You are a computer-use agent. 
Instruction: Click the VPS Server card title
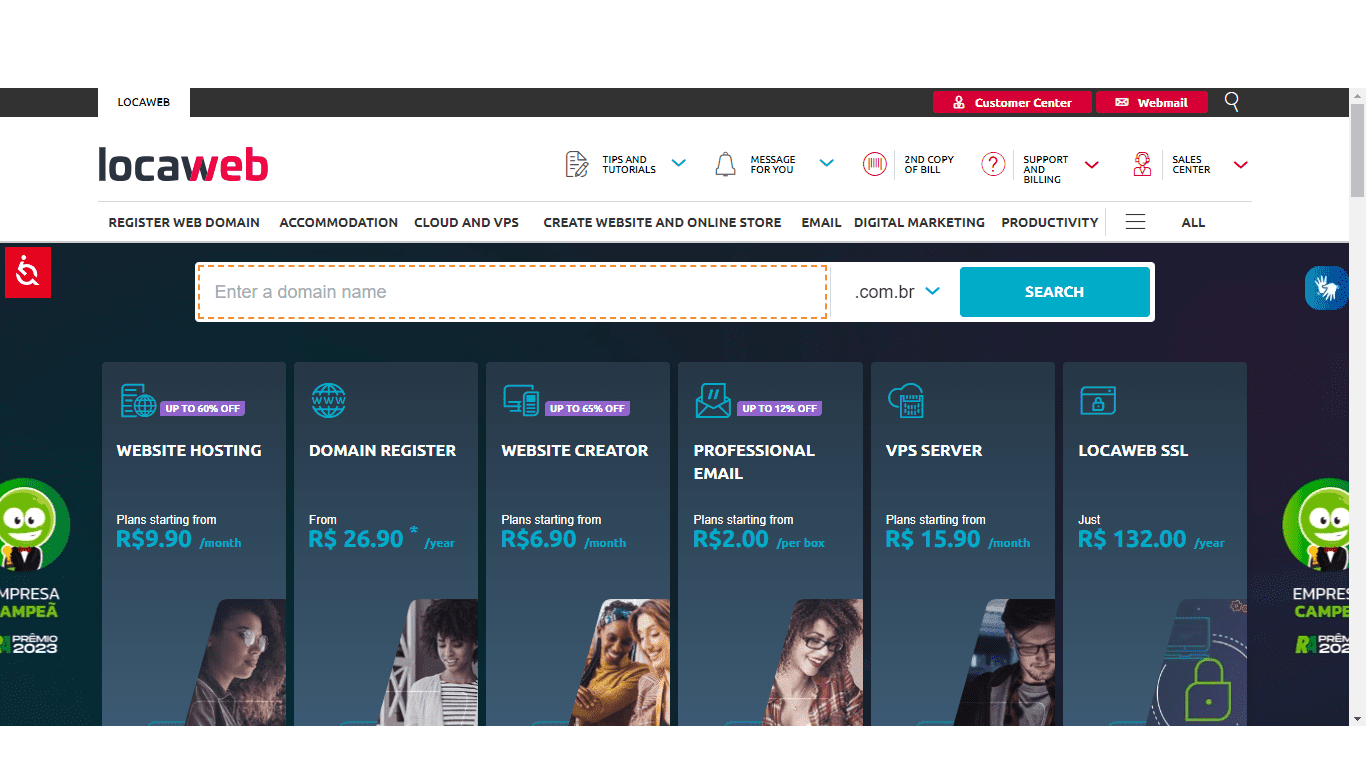tap(934, 451)
